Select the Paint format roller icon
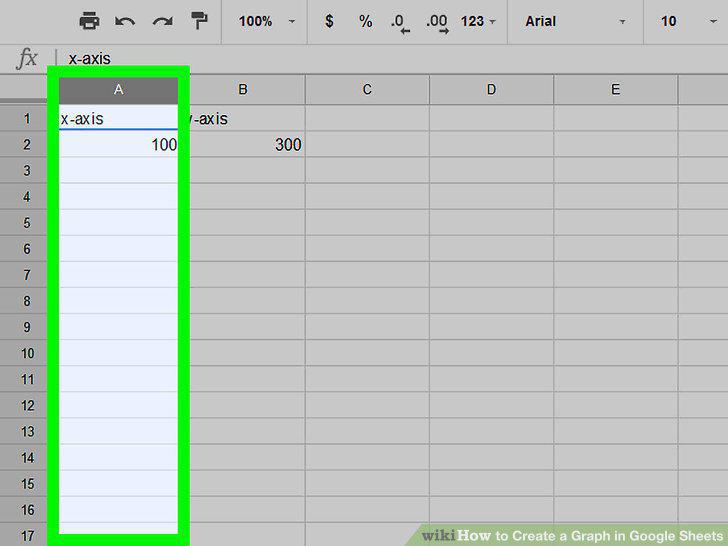 pos(199,21)
